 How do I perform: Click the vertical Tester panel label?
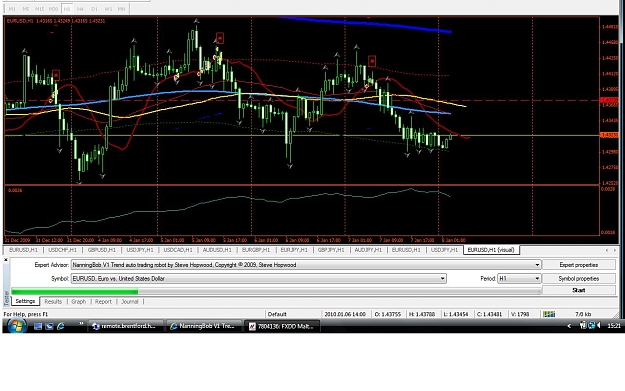(x=6, y=298)
